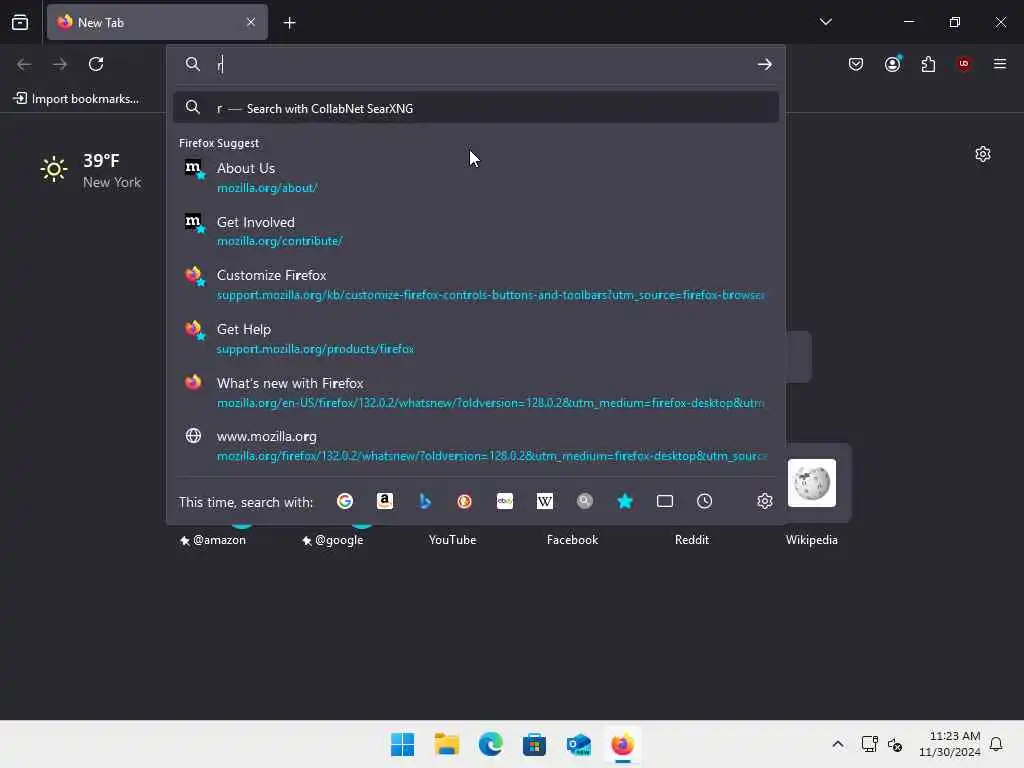Search this time with Bing icon

click(x=425, y=502)
